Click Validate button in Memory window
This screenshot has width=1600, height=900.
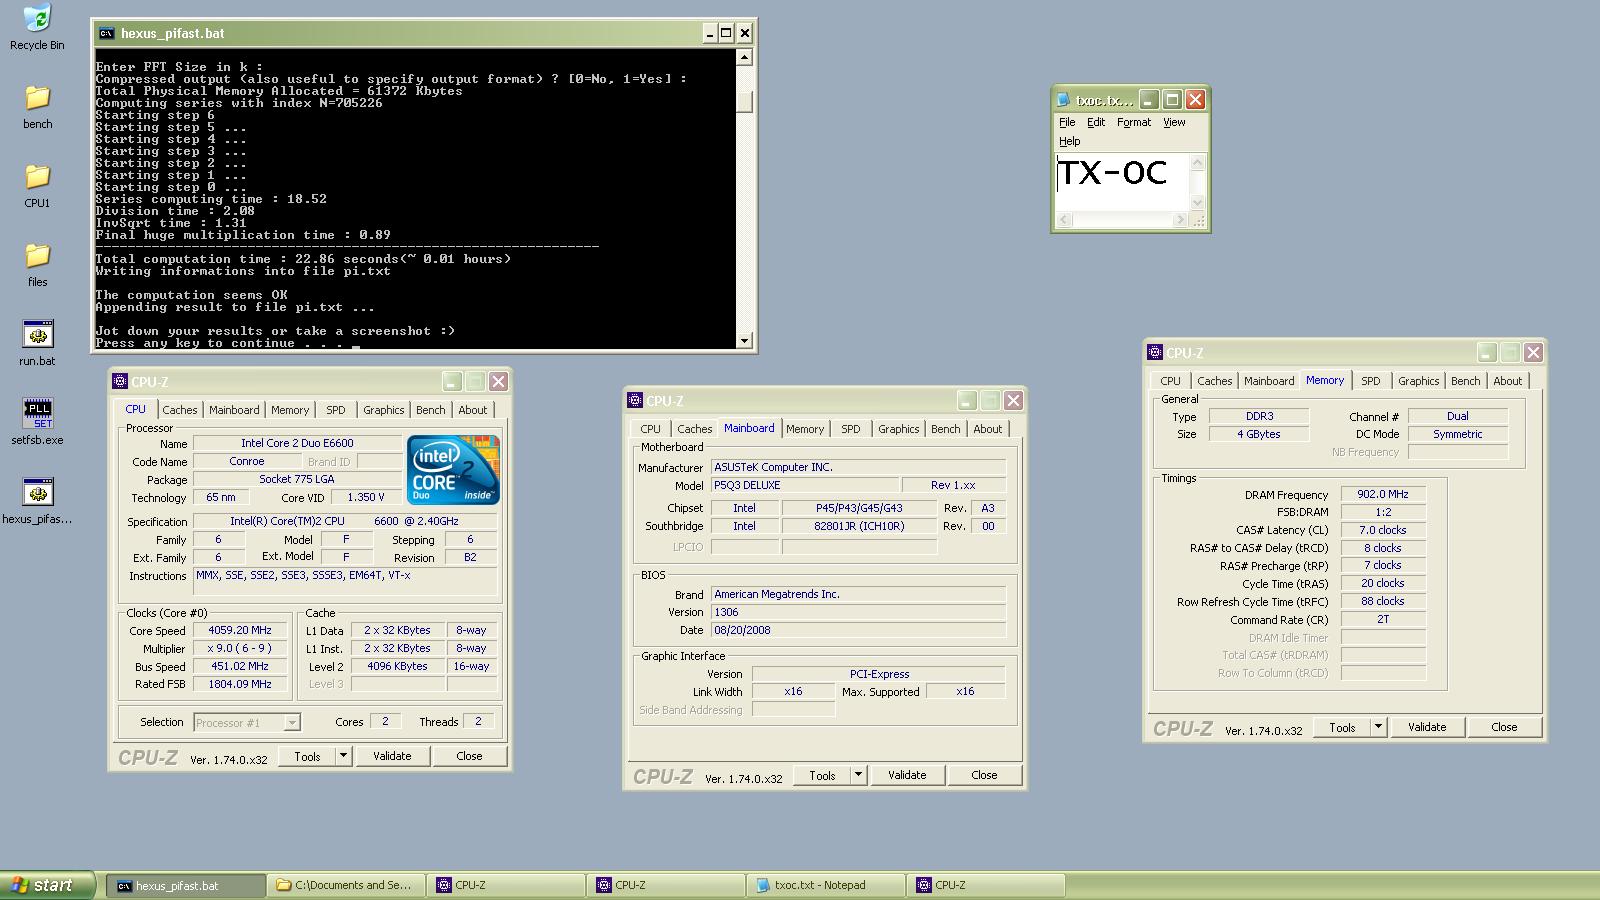[x=1427, y=727]
